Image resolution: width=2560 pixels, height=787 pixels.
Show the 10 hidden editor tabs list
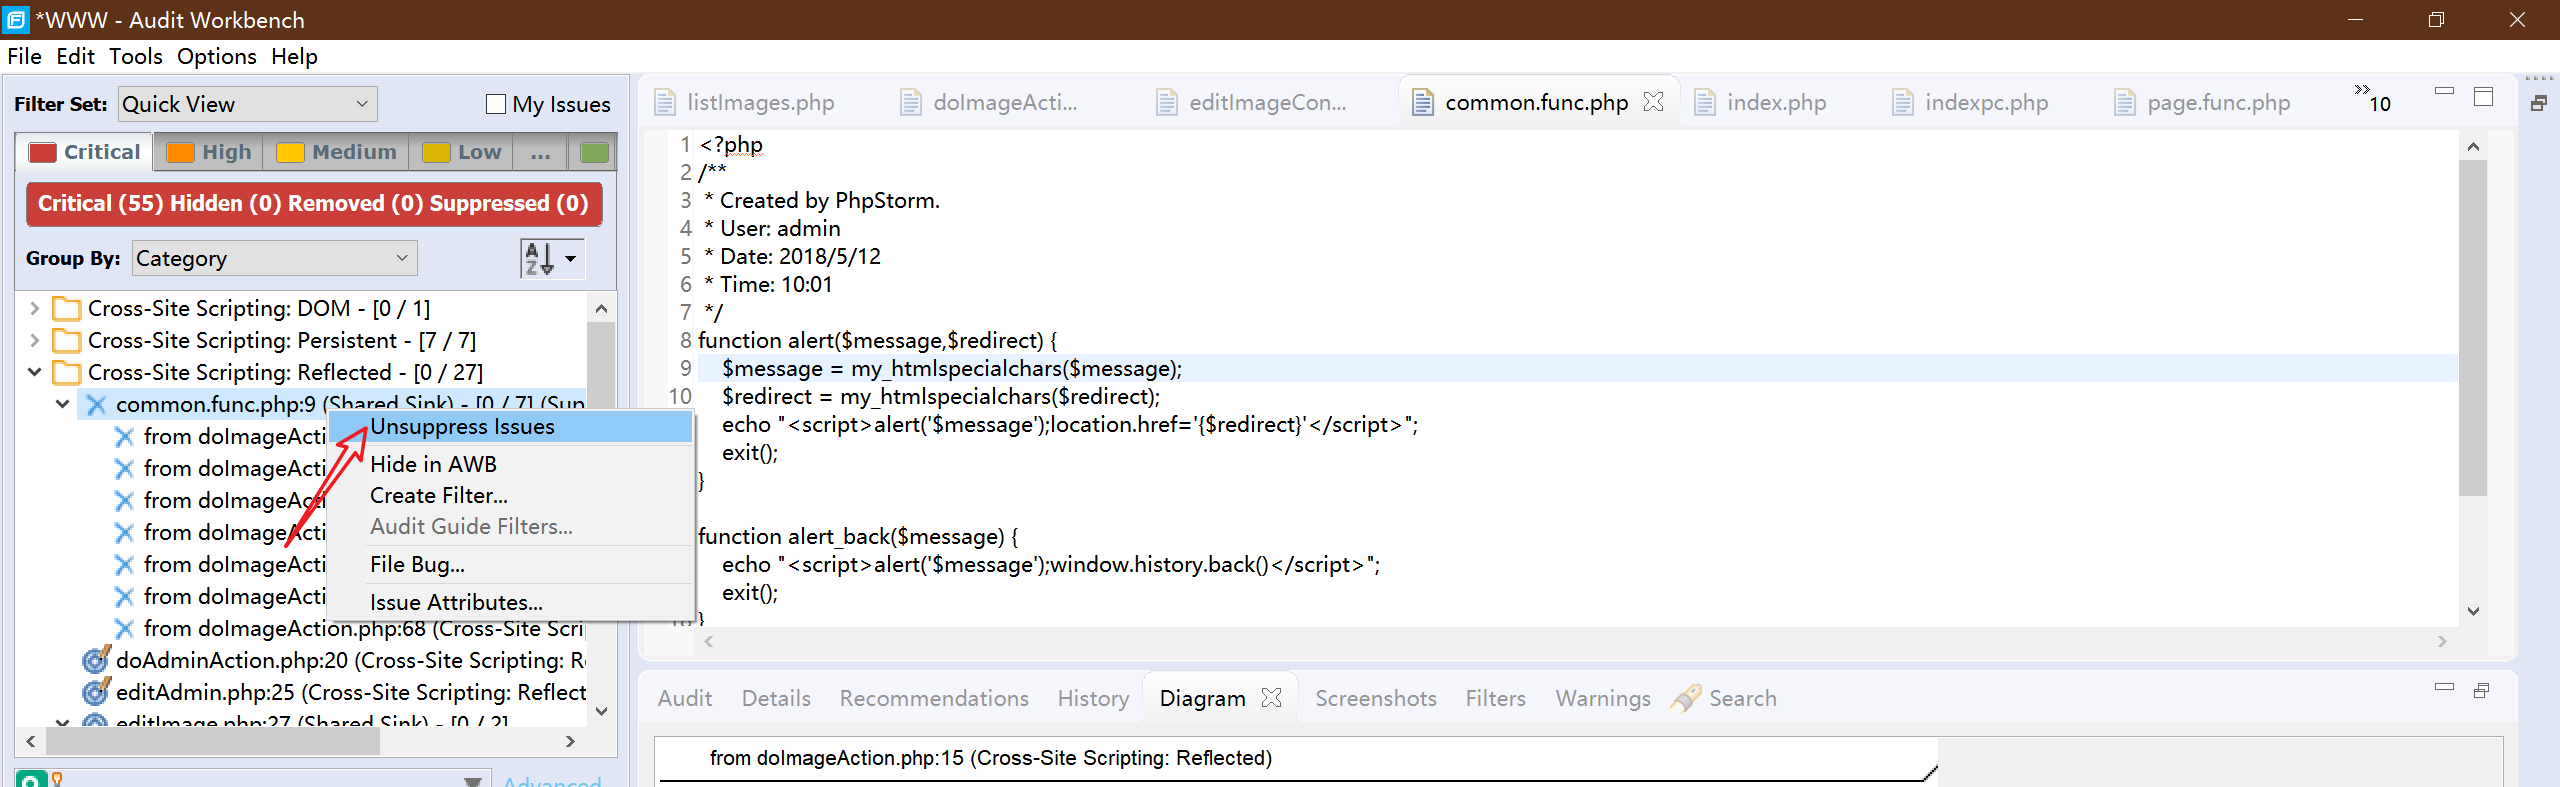[2372, 99]
